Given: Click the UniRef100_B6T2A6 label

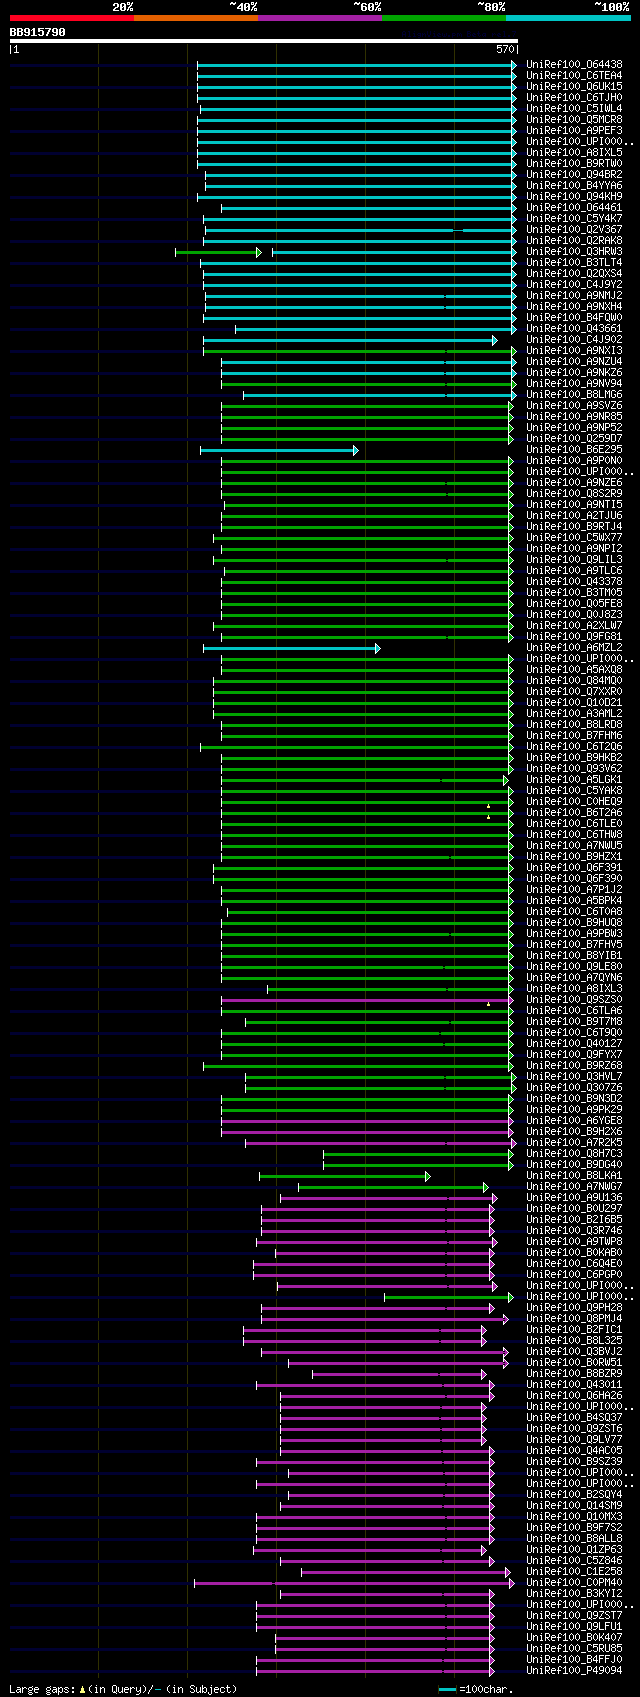Looking at the screenshot, I should coord(574,812).
